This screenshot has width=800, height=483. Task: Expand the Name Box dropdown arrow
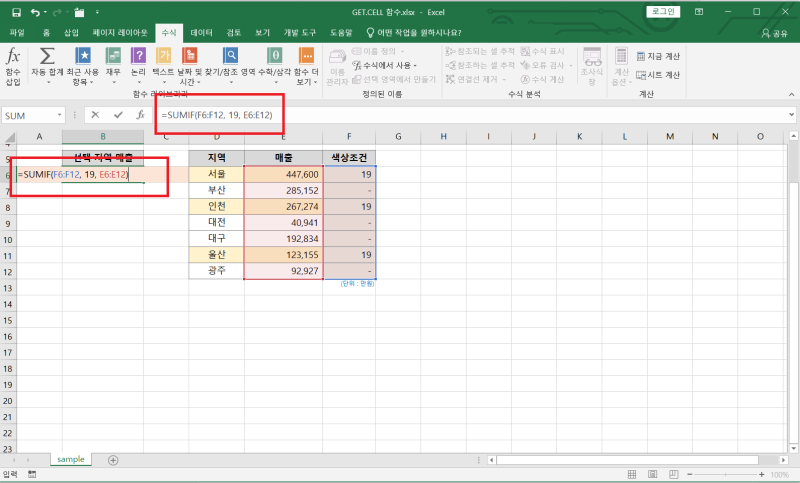tap(59, 115)
